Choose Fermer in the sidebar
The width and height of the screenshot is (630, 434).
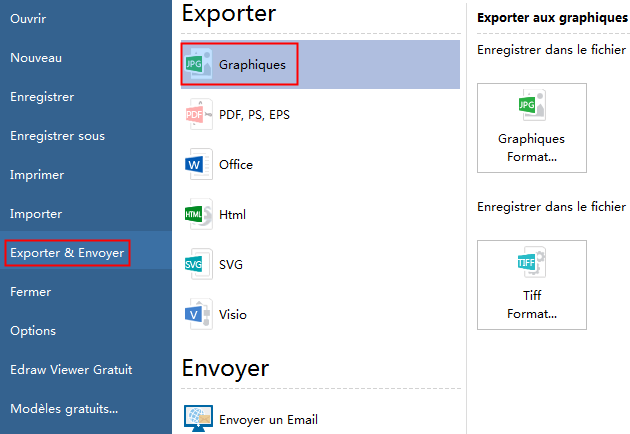coord(31,292)
